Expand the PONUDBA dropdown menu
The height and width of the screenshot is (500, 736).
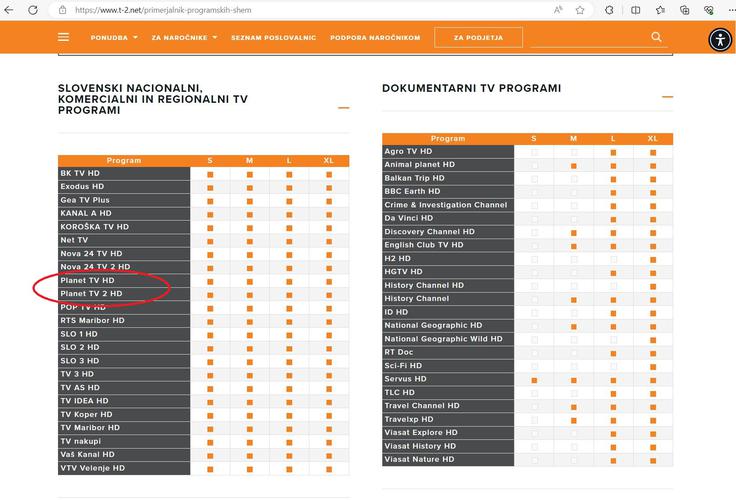point(114,38)
